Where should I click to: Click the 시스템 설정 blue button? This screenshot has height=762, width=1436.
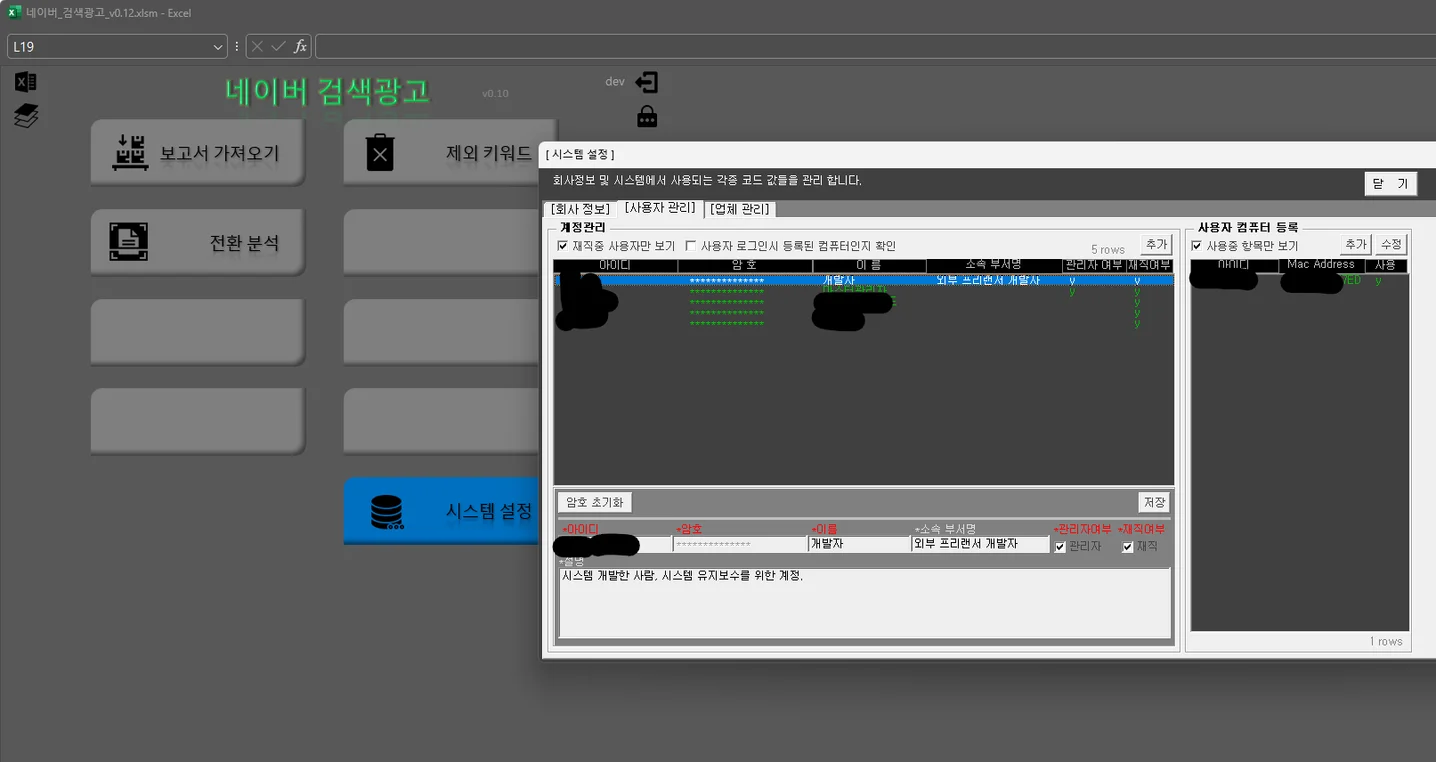(440, 511)
